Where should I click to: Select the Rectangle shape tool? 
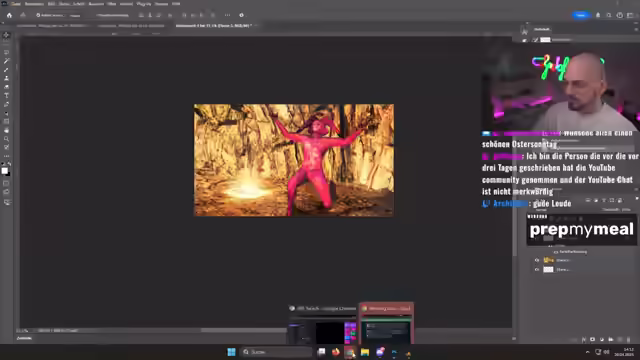coord(6,122)
